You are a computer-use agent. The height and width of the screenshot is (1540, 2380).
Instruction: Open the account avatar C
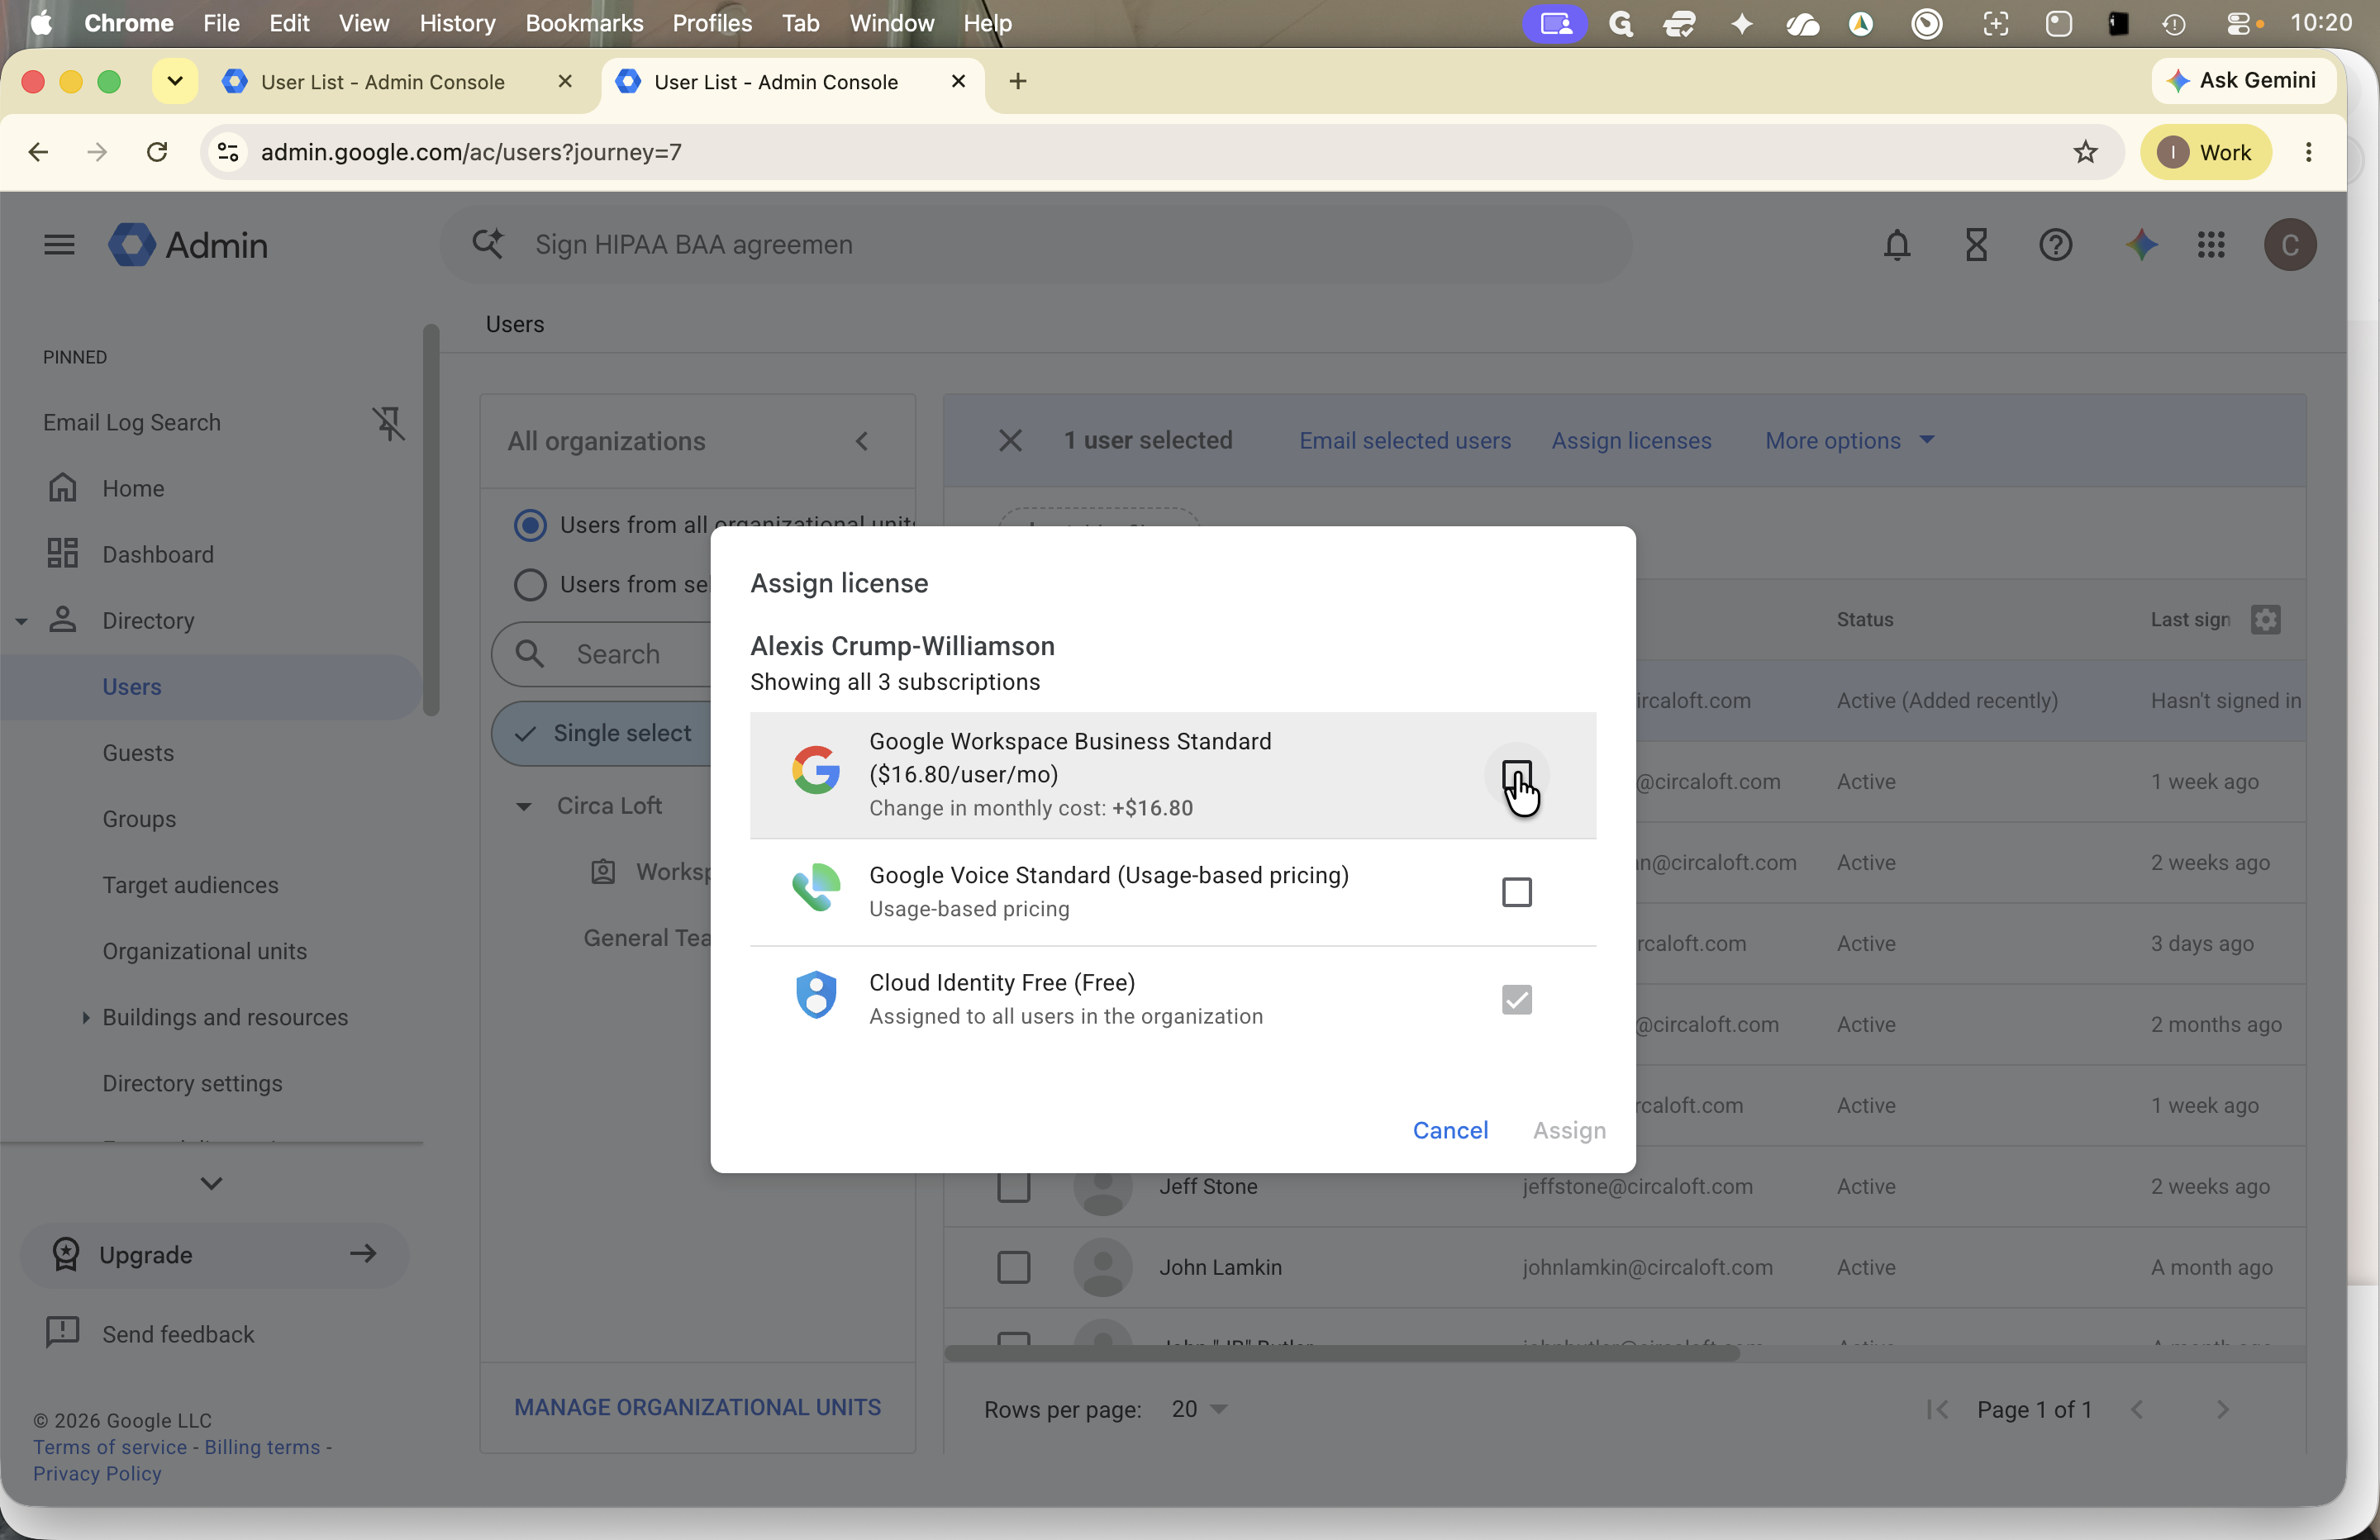2290,245
